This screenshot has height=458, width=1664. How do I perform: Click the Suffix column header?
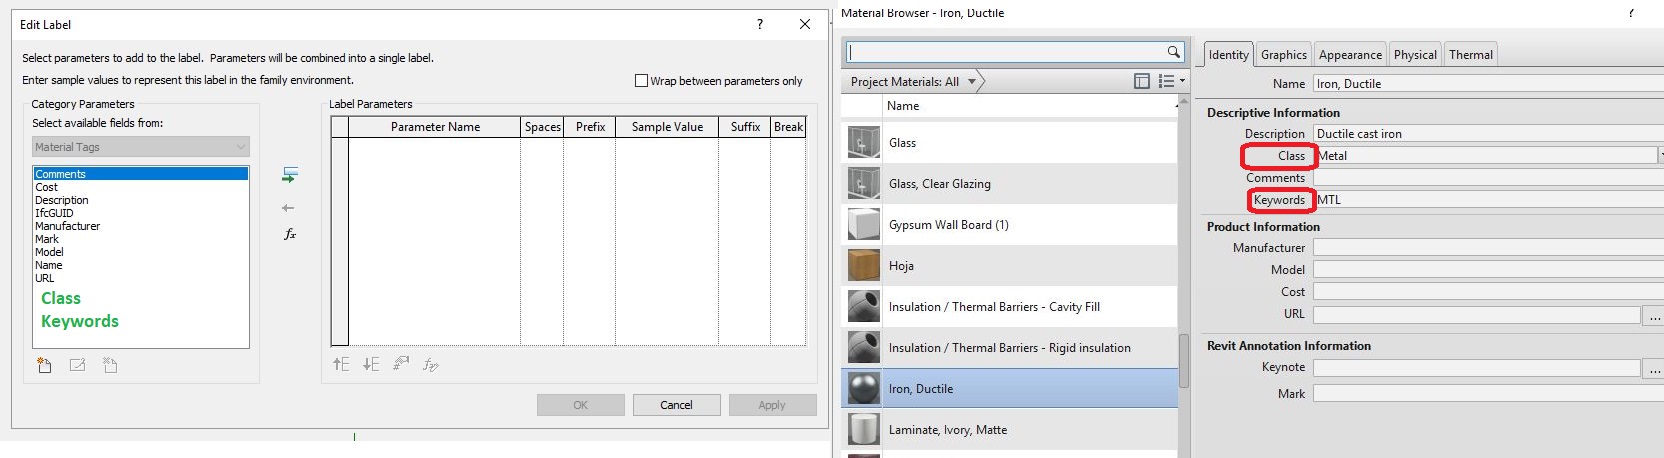pyautogui.click(x=745, y=127)
